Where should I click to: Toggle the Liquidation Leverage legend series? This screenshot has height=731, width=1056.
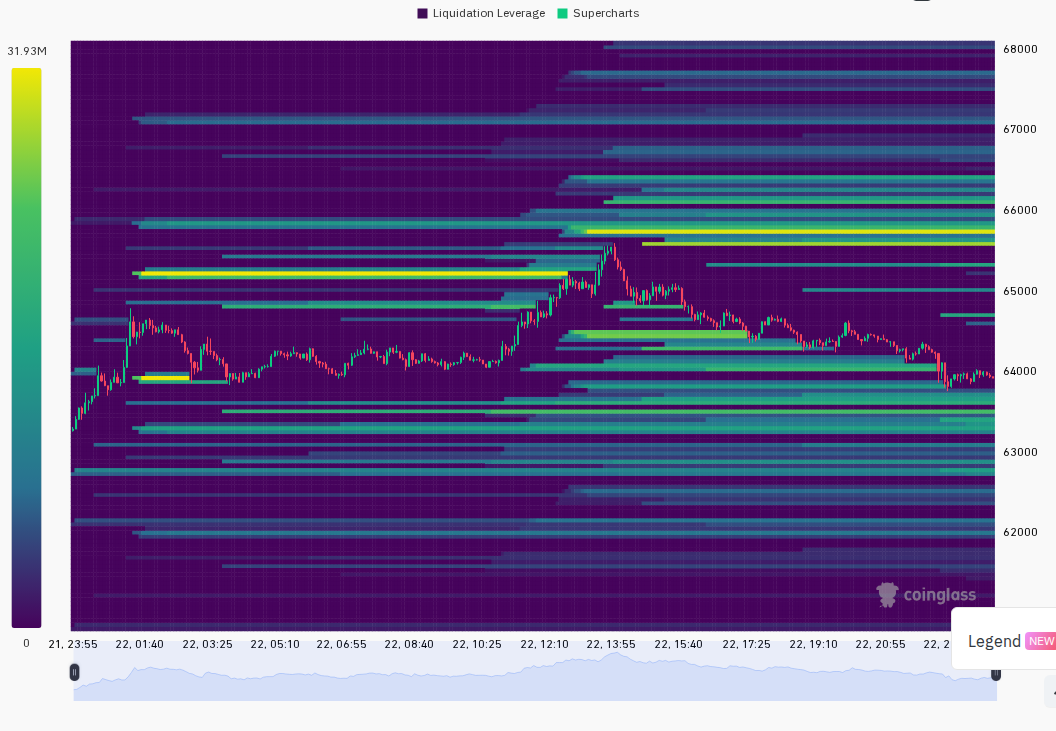(481, 13)
